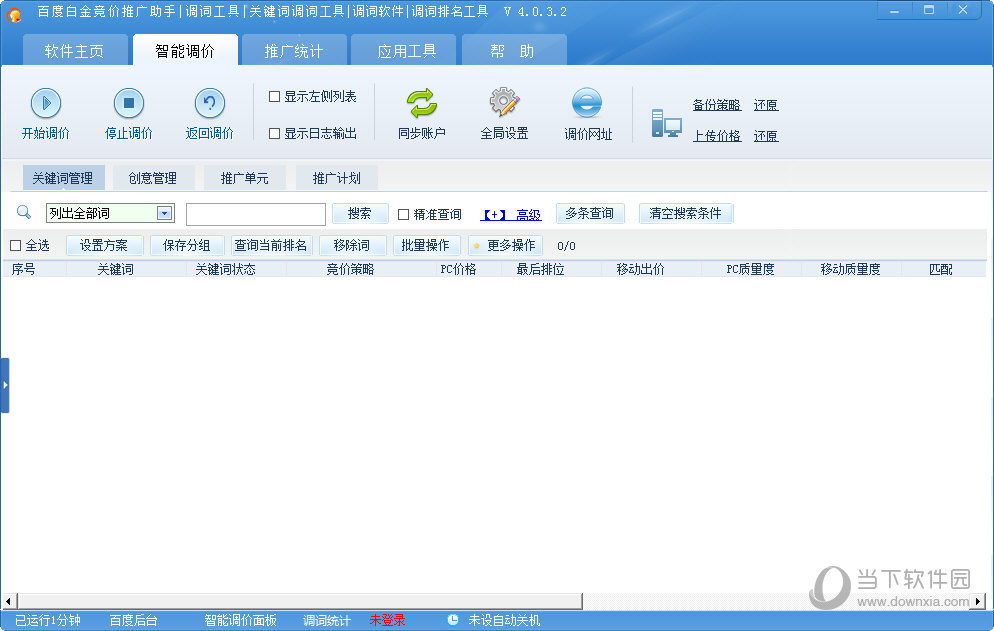The width and height of the screenshot is (994, 631).
Task: Click the 开始调价 play icon
Action: [x=46, y=103]
